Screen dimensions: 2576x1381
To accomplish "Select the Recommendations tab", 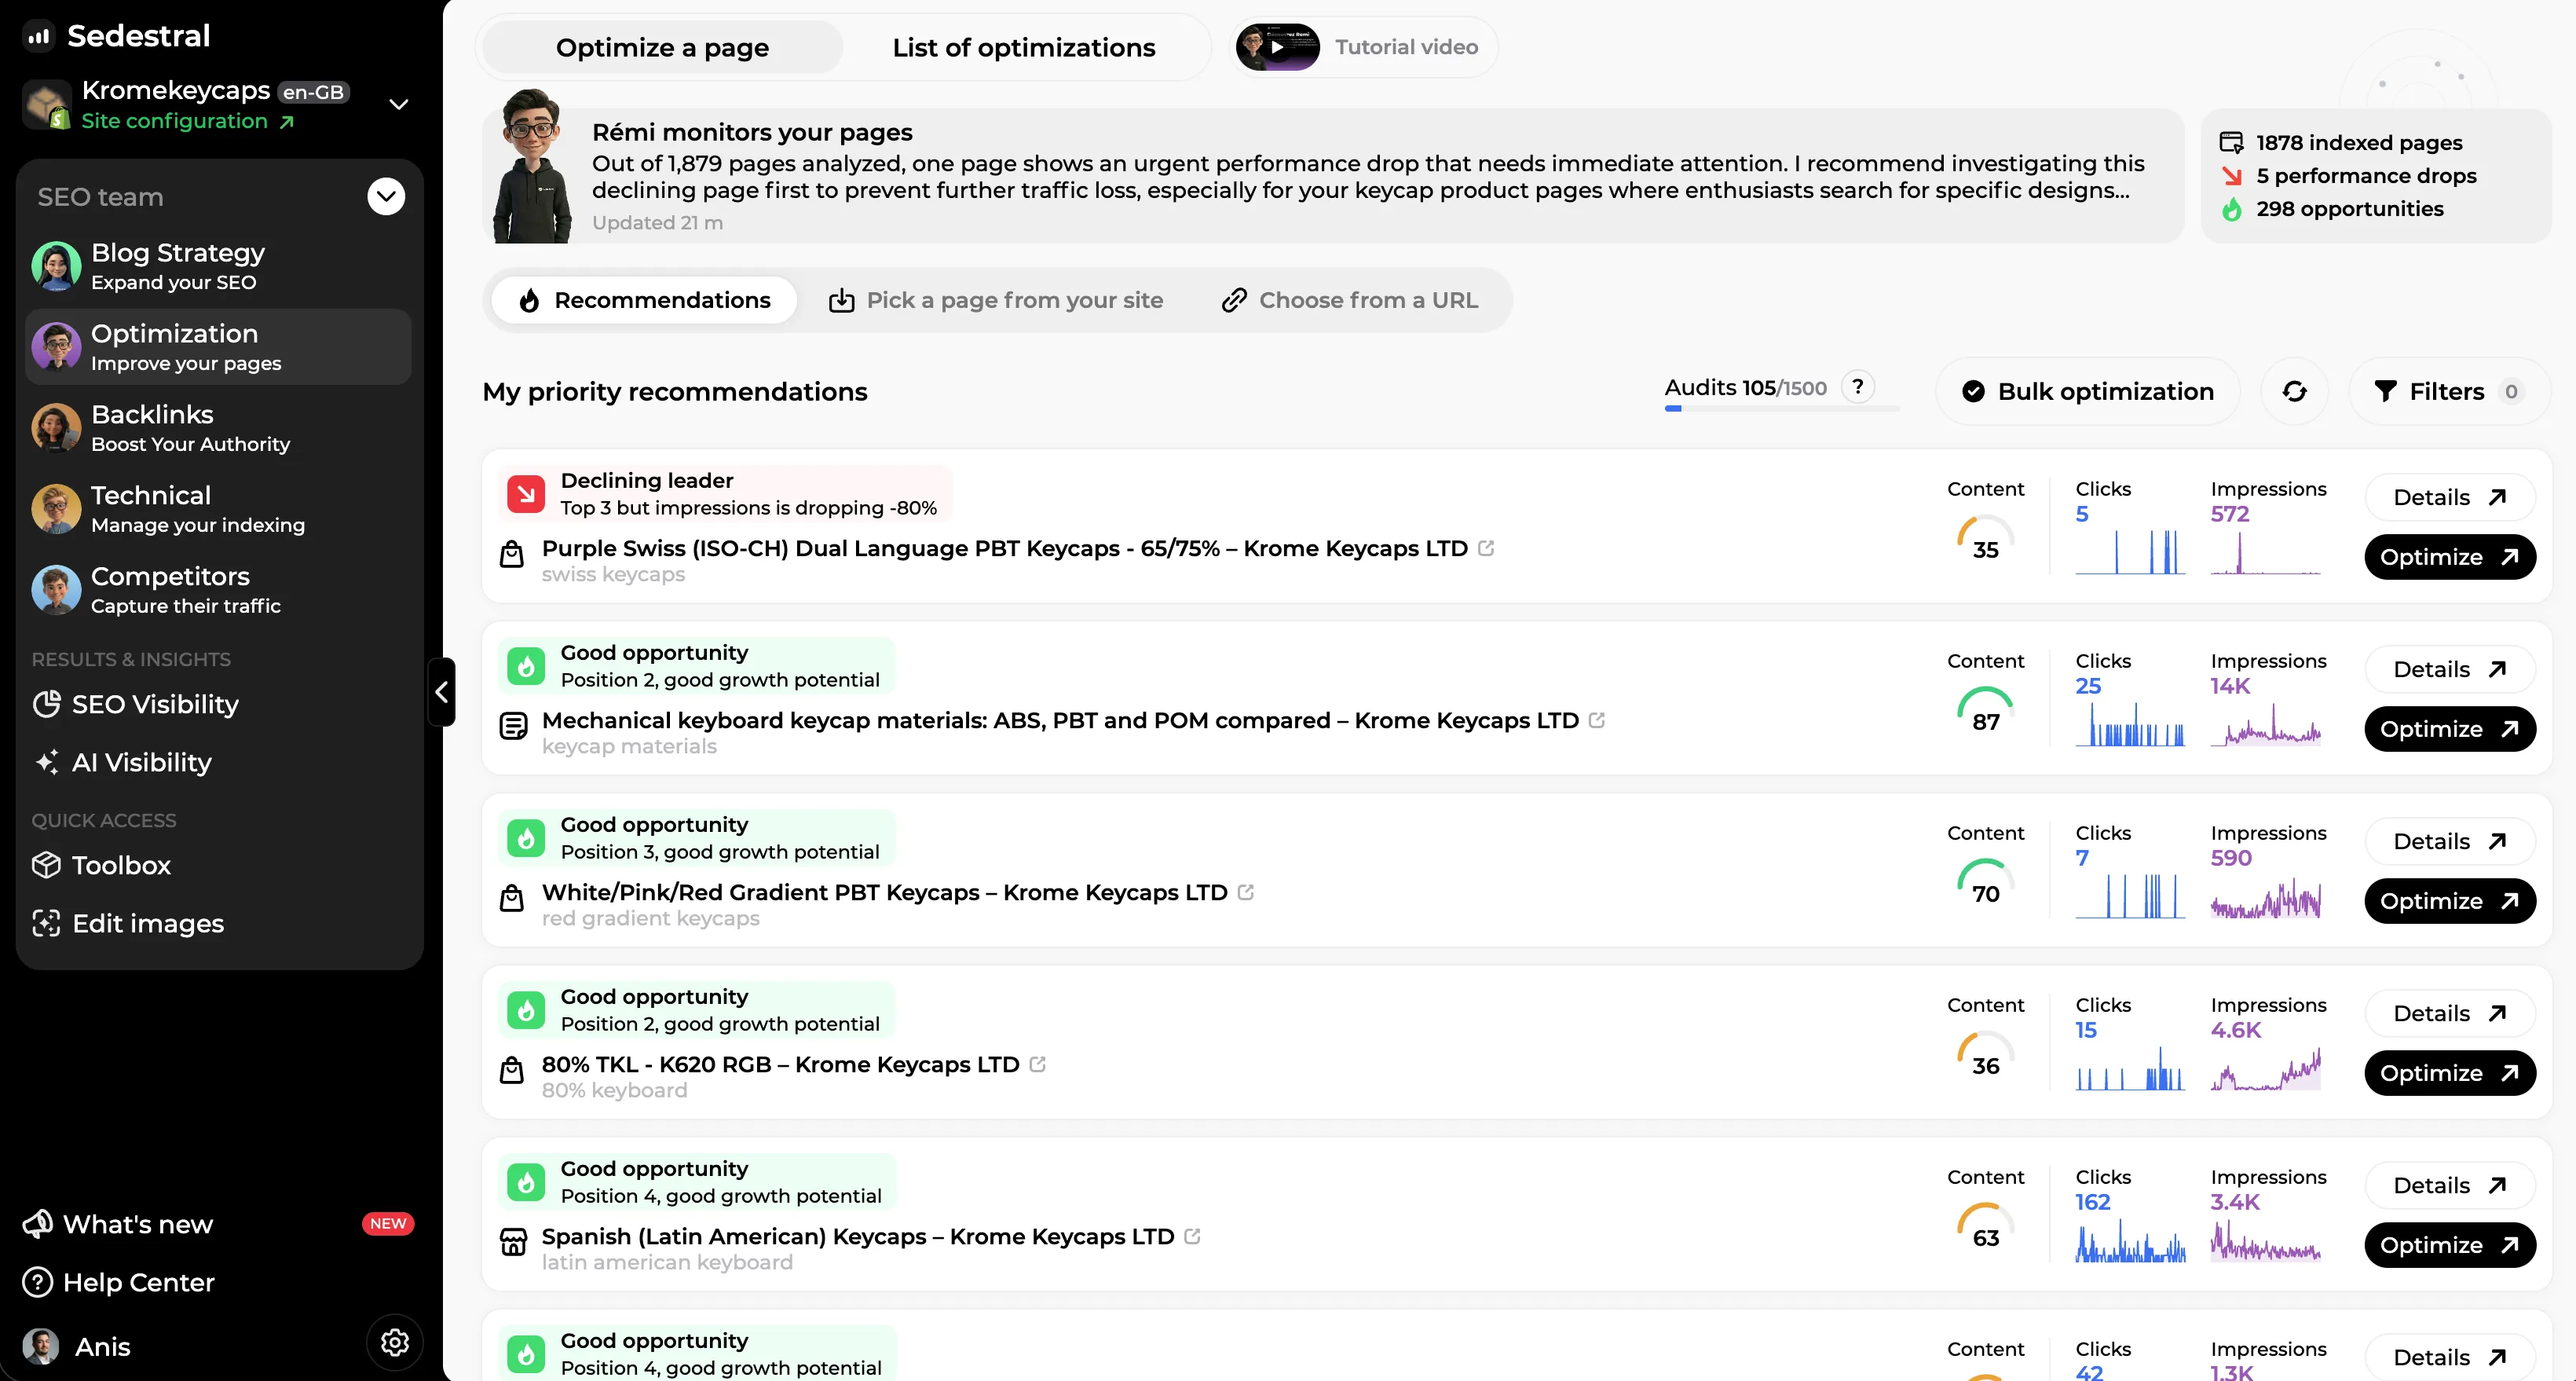I will [x=645, y=300].
